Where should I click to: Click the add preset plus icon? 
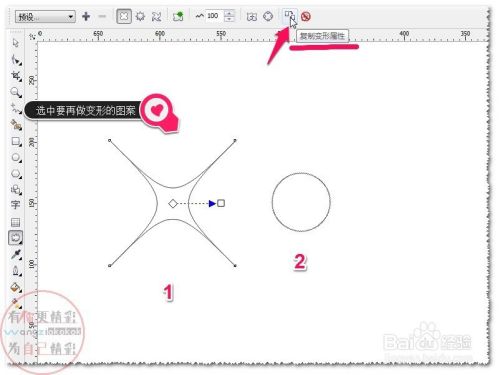(86, 16)
